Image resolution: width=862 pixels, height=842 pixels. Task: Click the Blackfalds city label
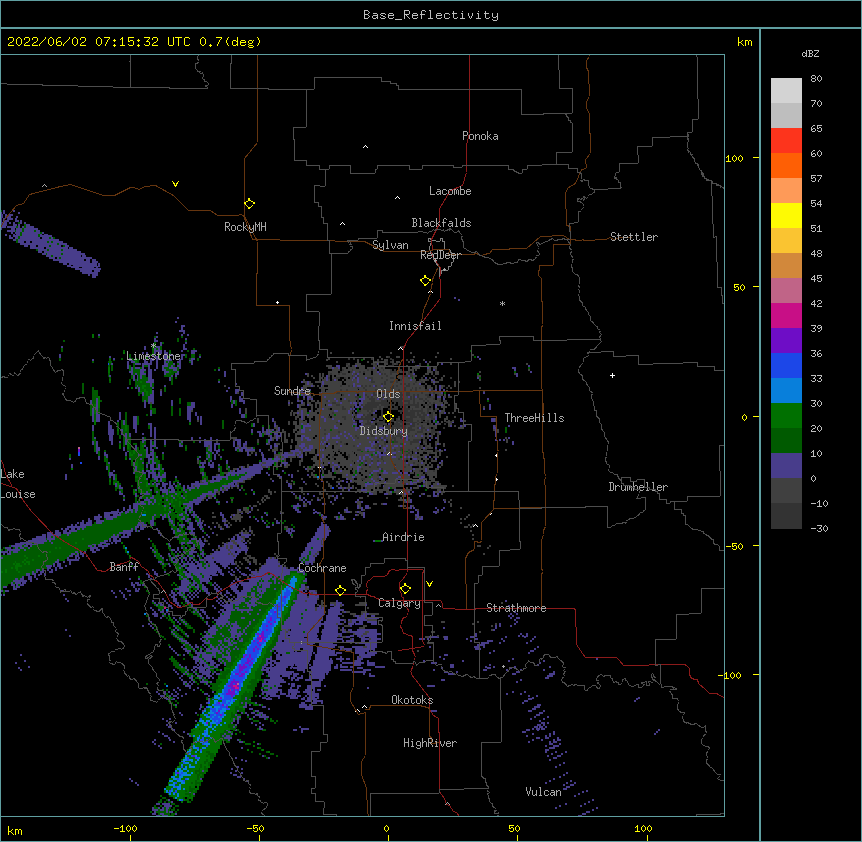point(441,223)
